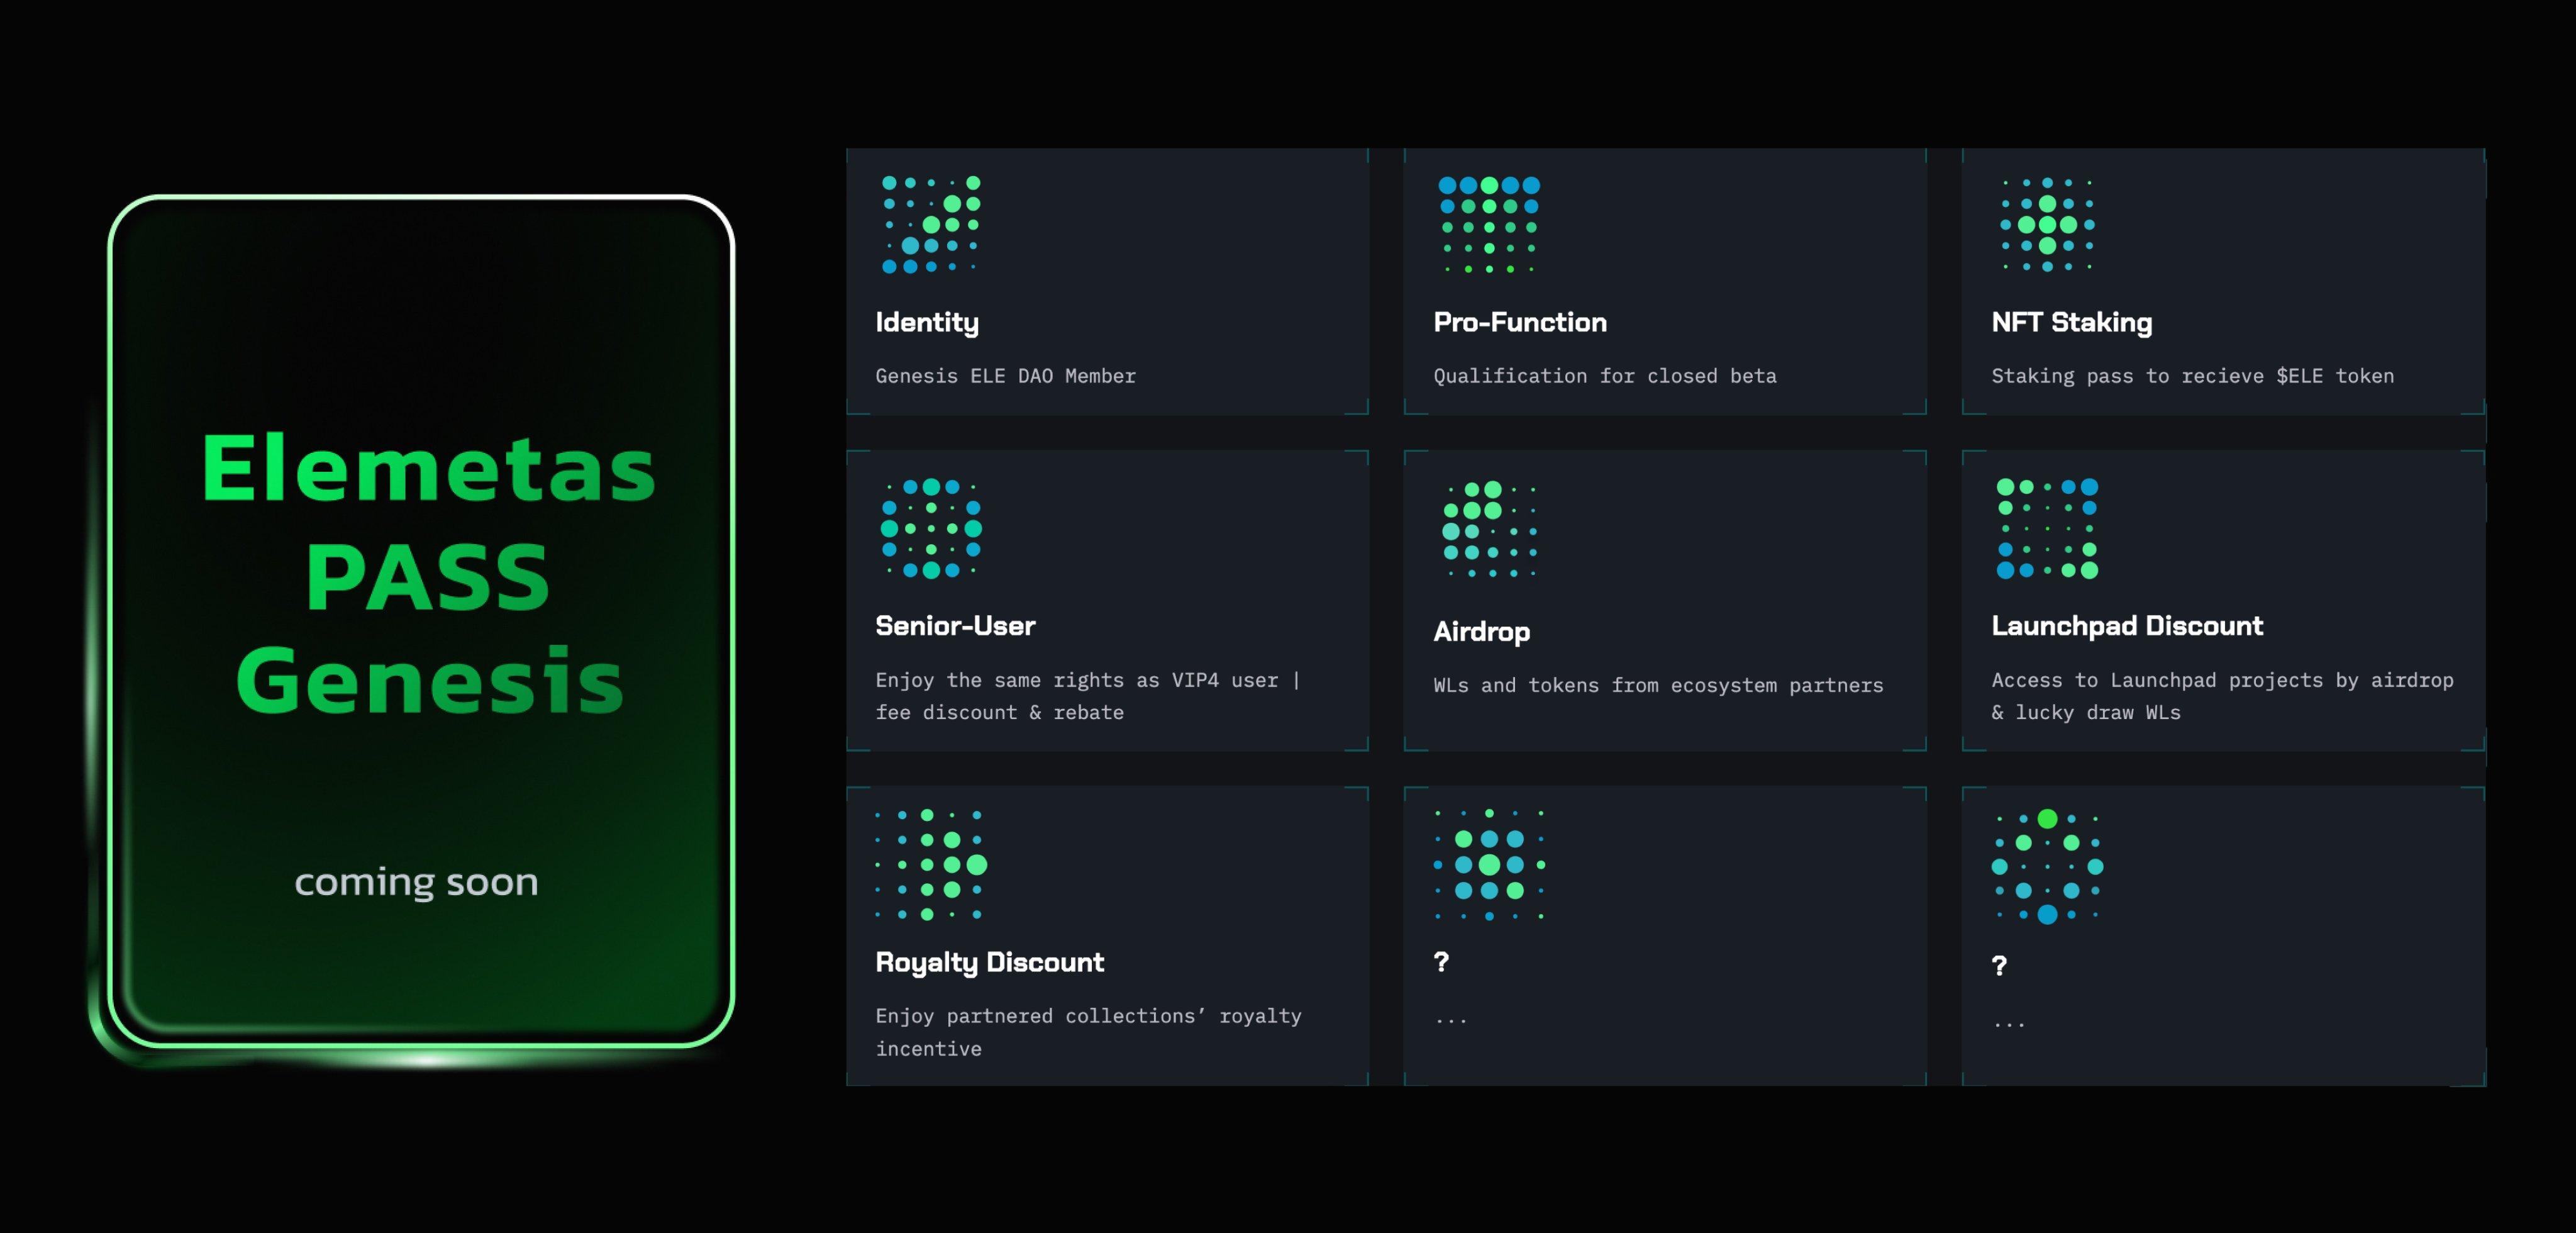
Task: Click the NFT Staking title
Action: pyautogui.click(x=2071, y=322)
